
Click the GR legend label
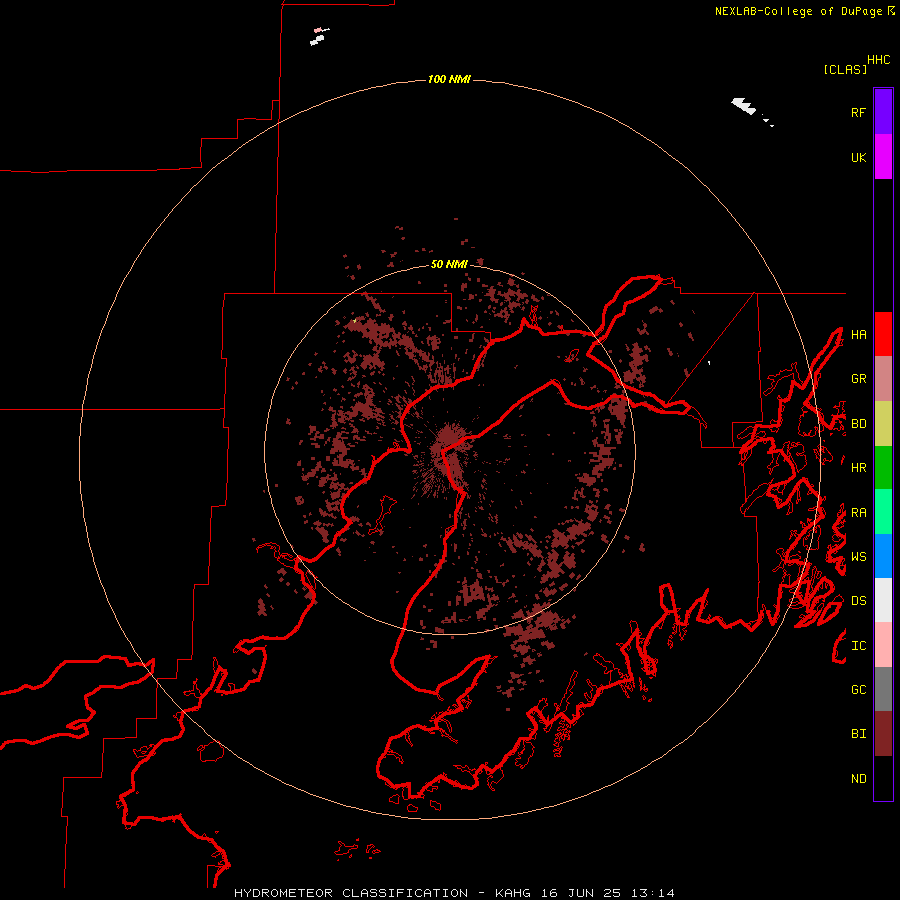click(858, 379)
